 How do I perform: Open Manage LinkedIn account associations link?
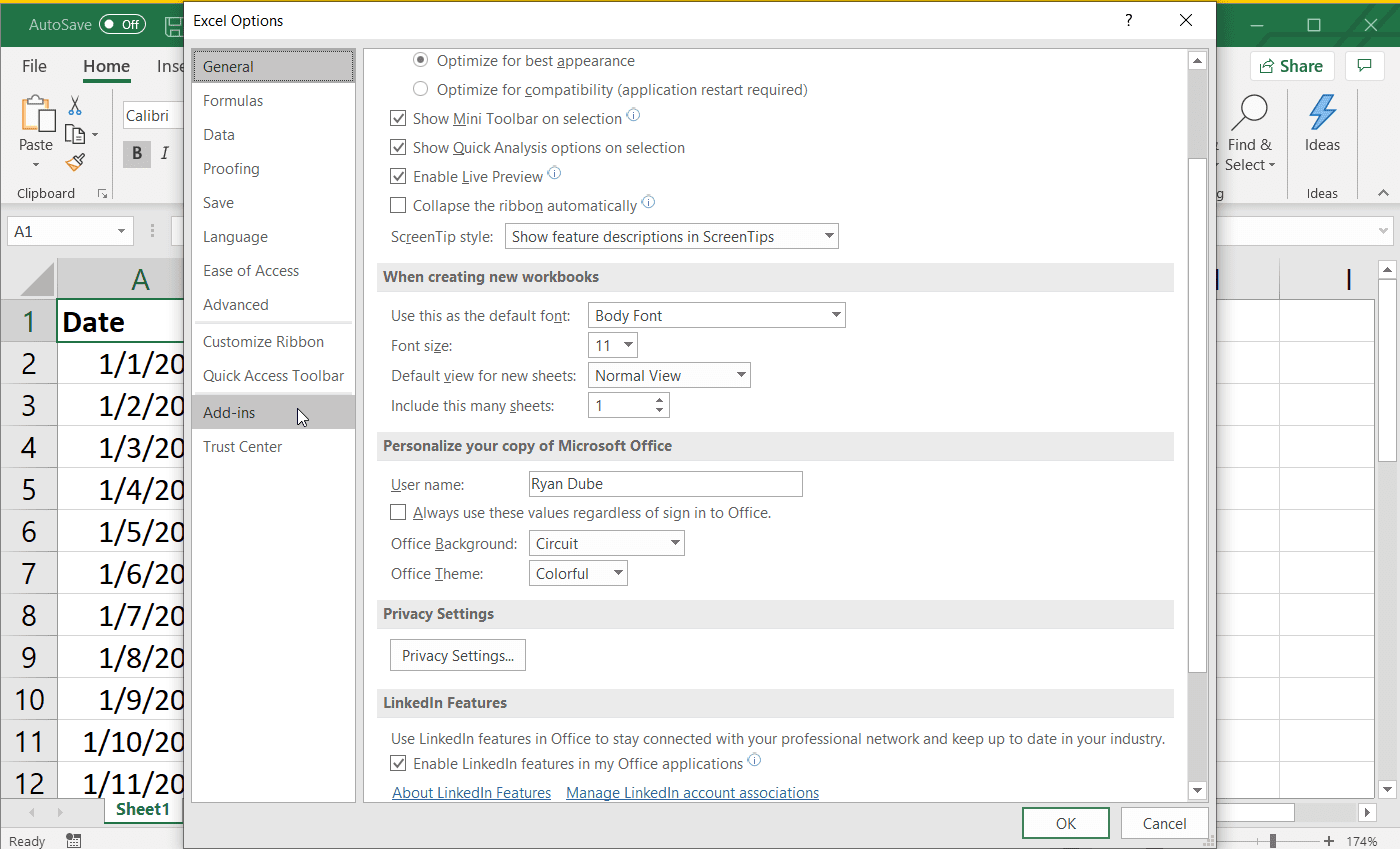click(x=692, y=793)
